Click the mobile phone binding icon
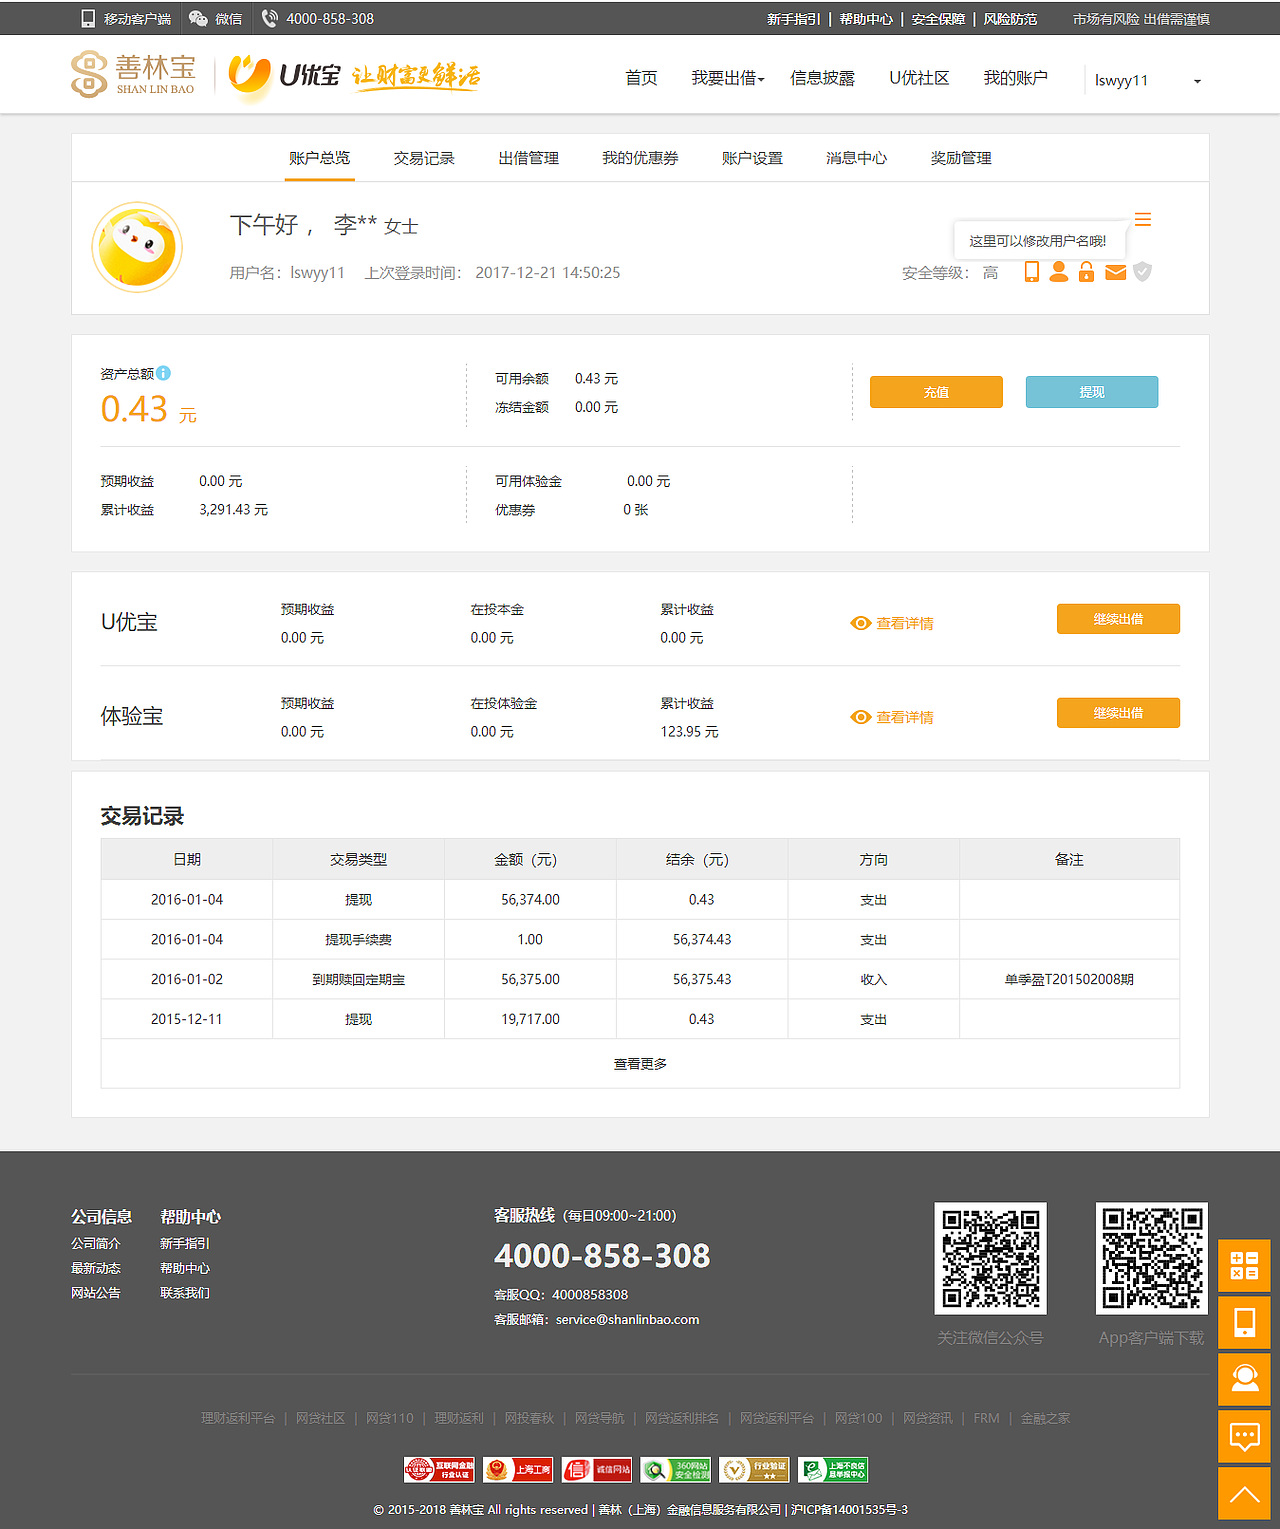The height and width of the screenshot is (1529, 1280). click(x=1031, y=272)
